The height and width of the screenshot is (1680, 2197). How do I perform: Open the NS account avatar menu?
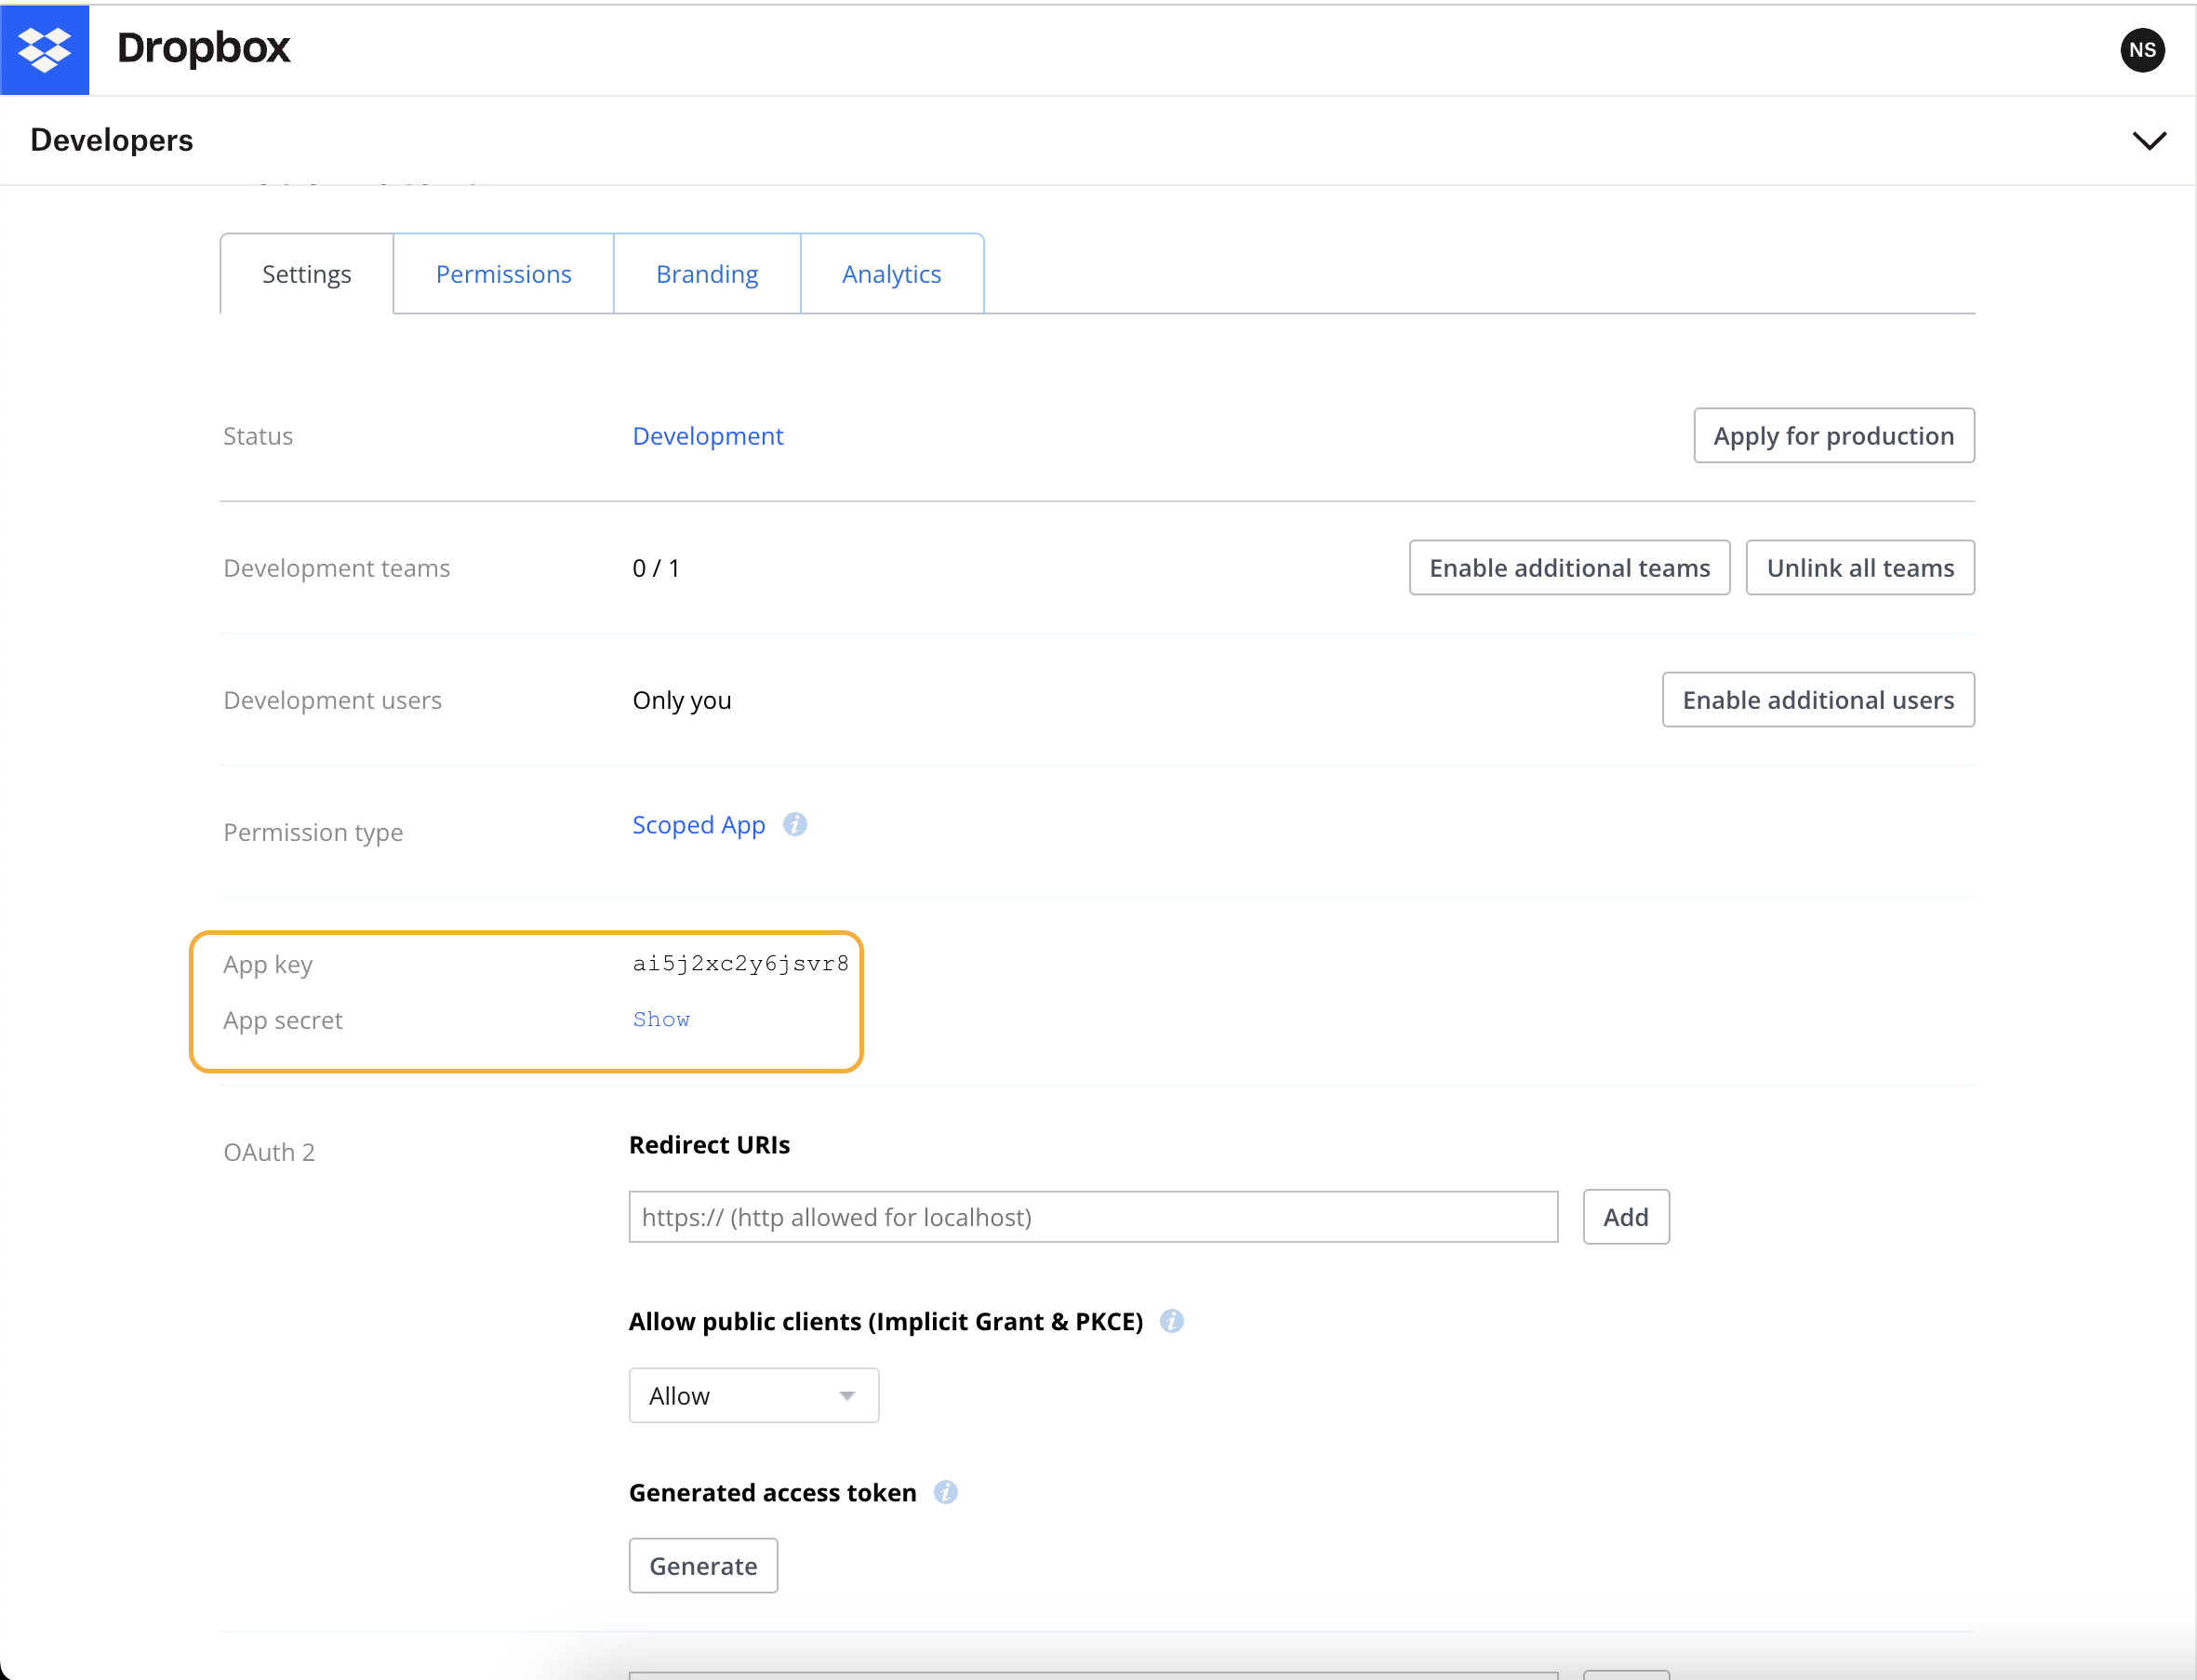tap(2141, 50)
